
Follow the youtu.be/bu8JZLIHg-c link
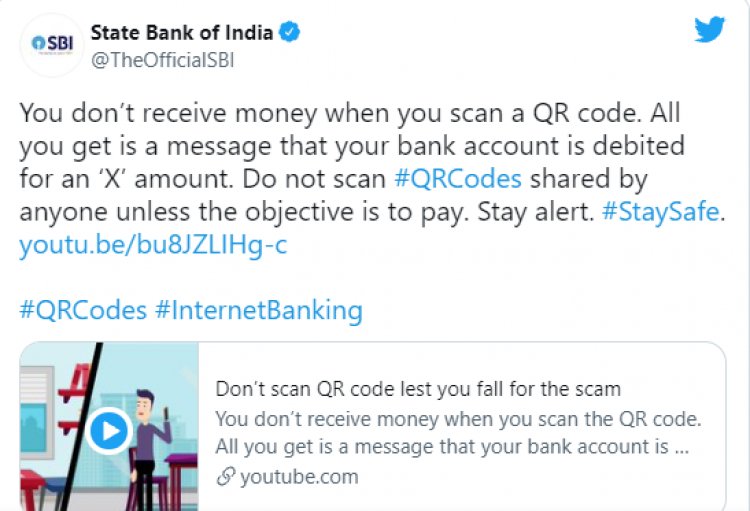[153, 244]
